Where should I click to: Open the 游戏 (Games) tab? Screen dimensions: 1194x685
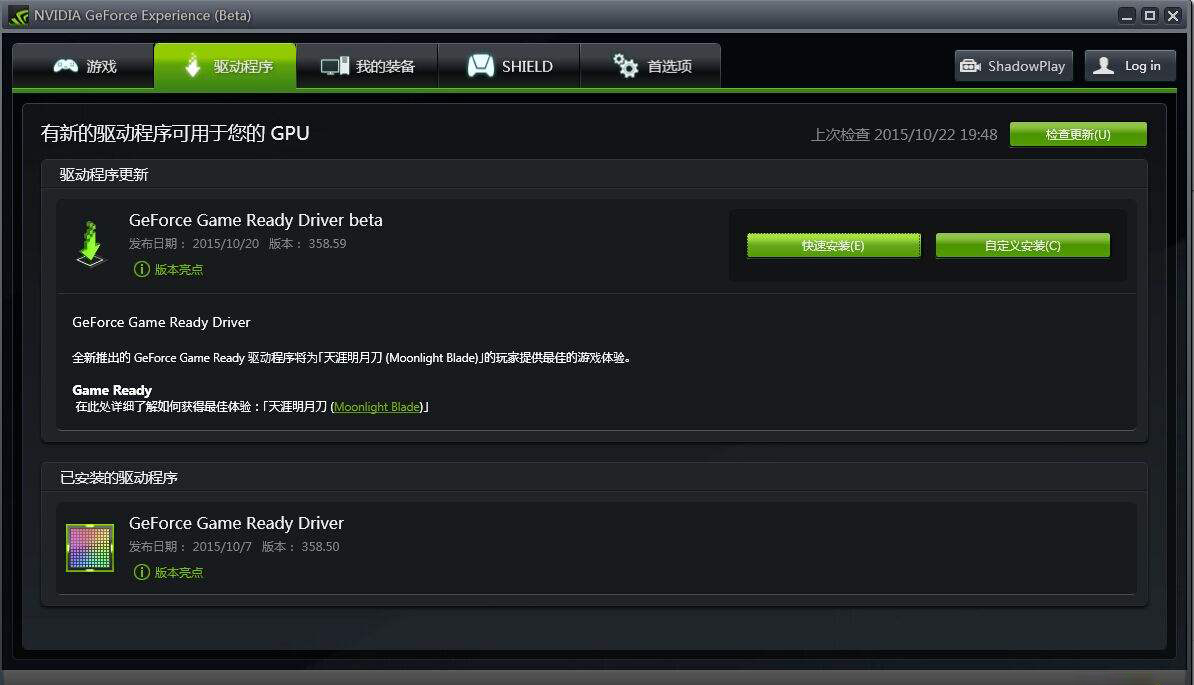(83, 65)
